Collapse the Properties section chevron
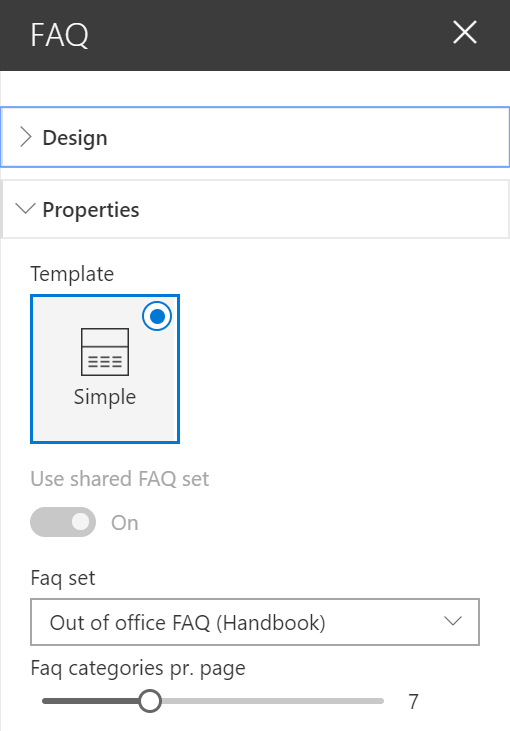The image size is (510, 731). coord(25,208)
